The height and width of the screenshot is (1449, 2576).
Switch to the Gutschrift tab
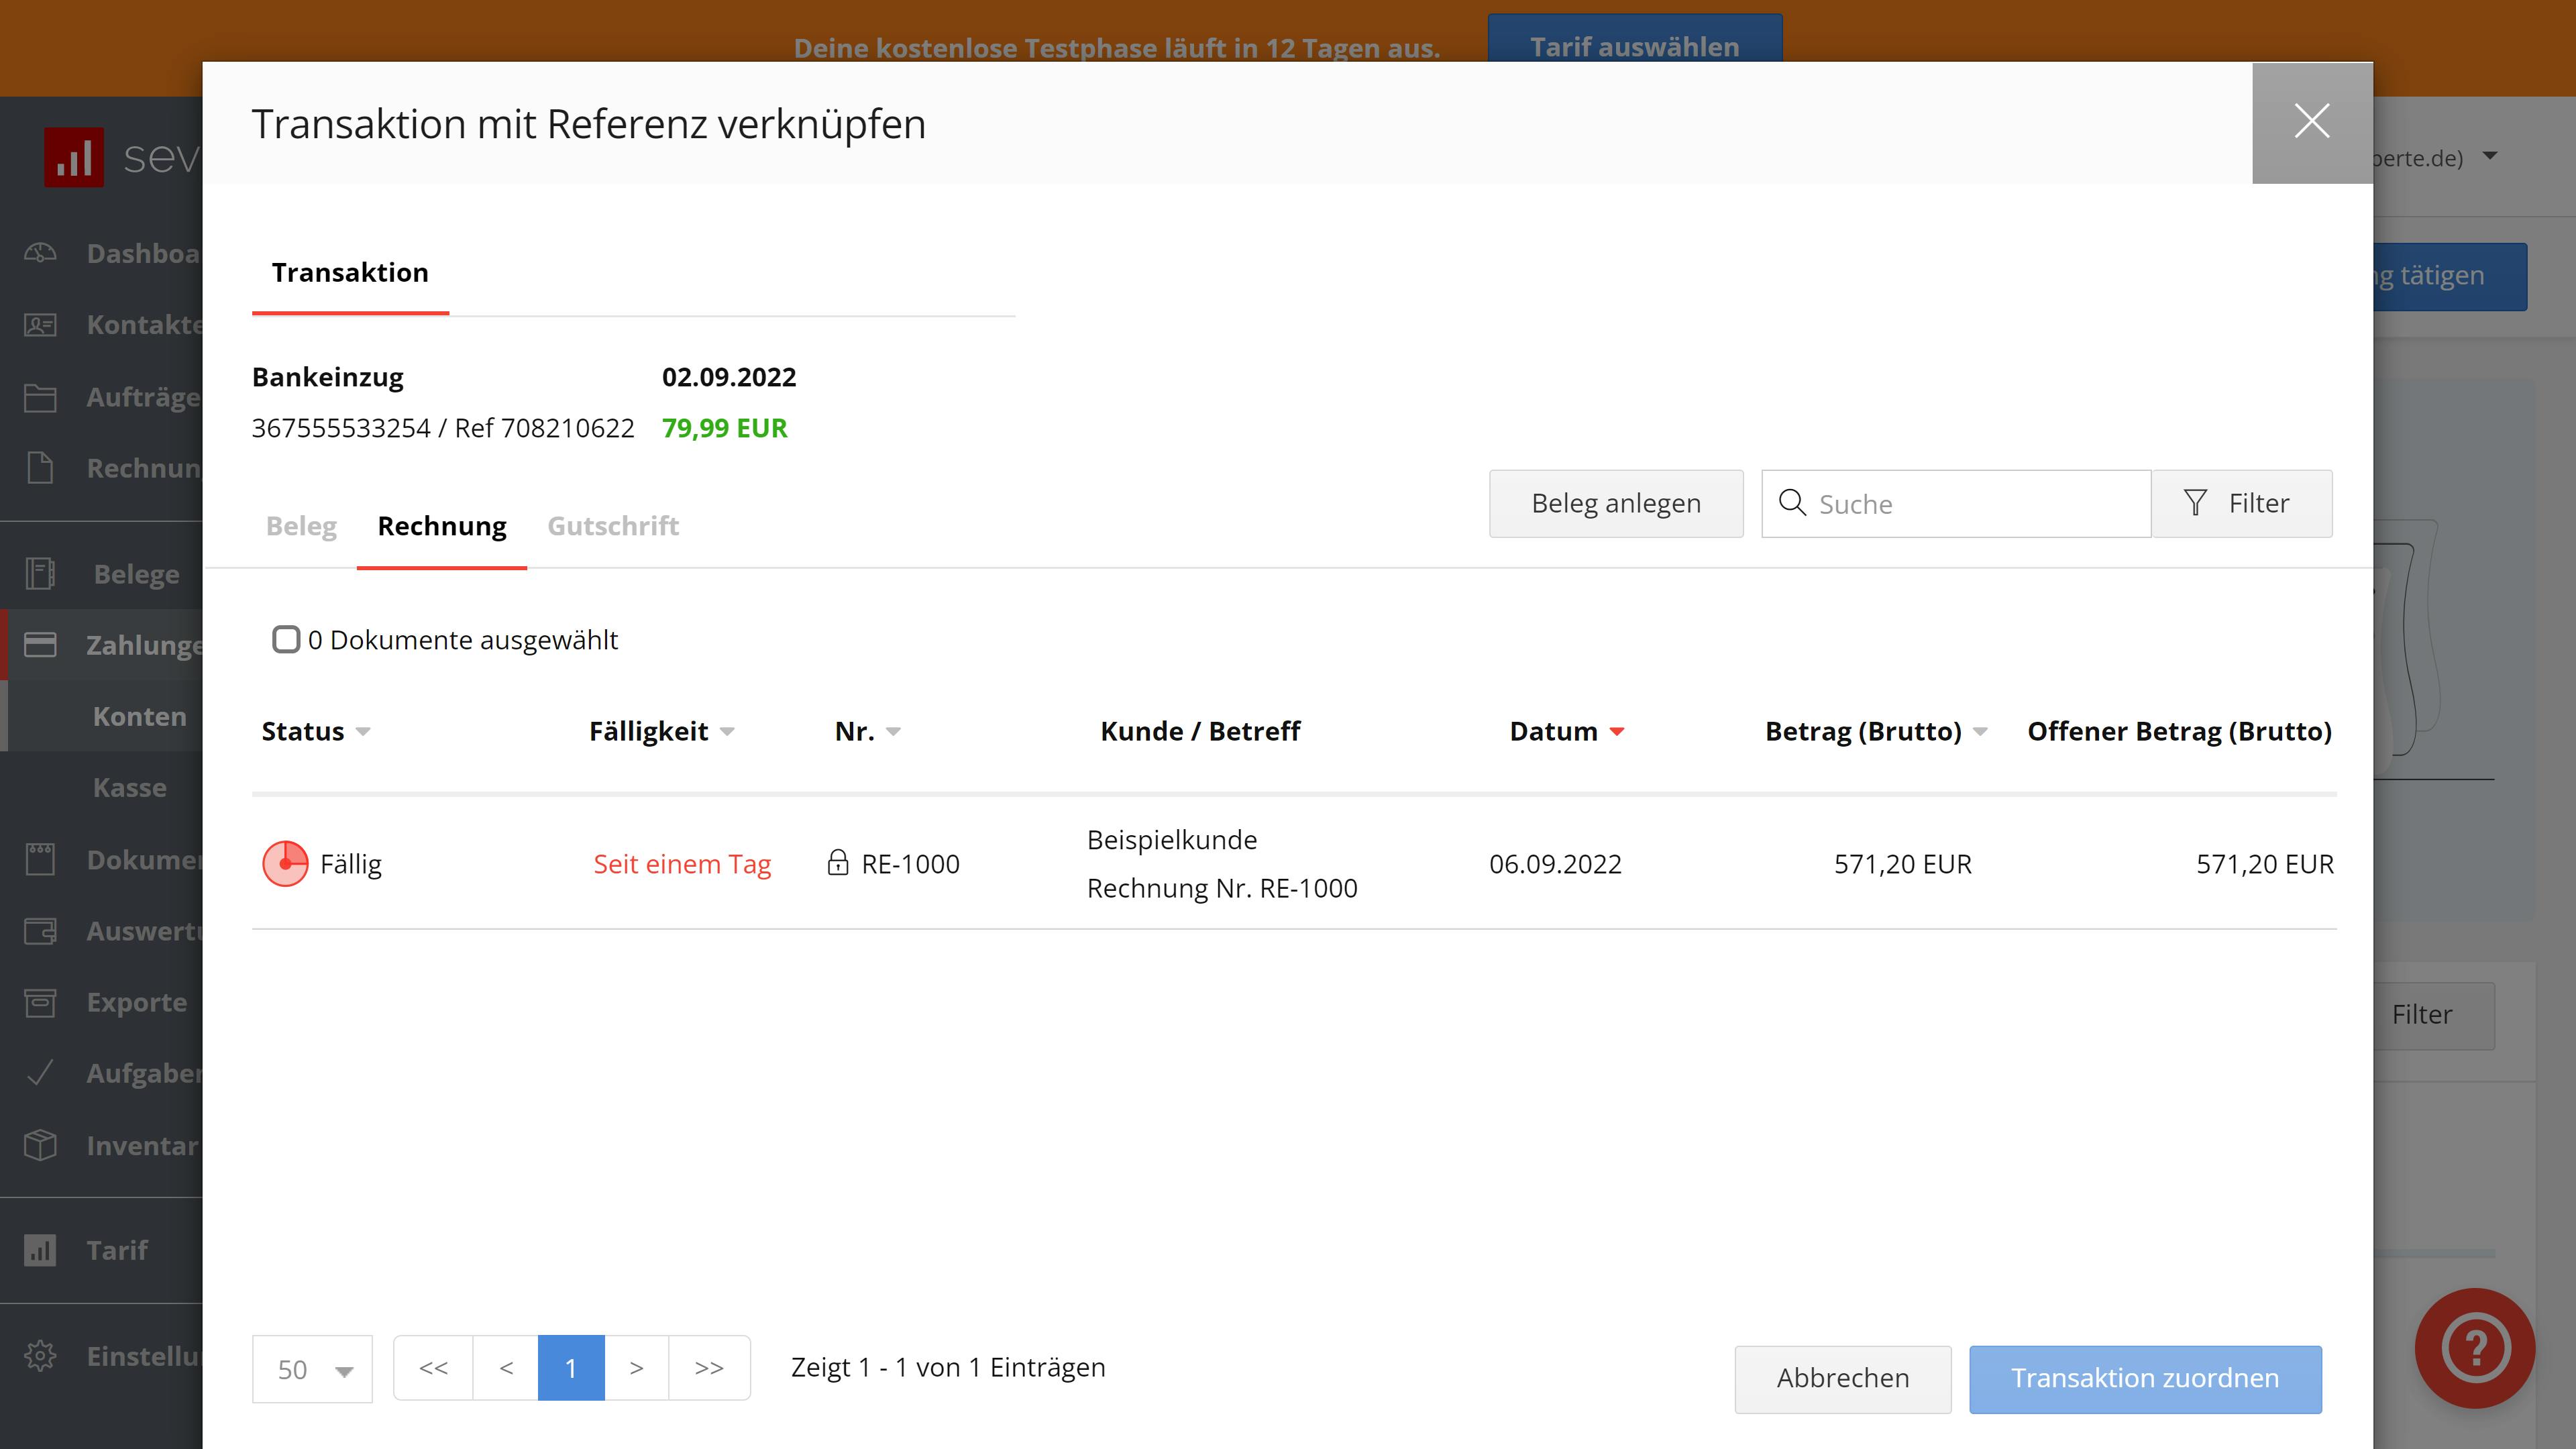(x=613, y=526)
